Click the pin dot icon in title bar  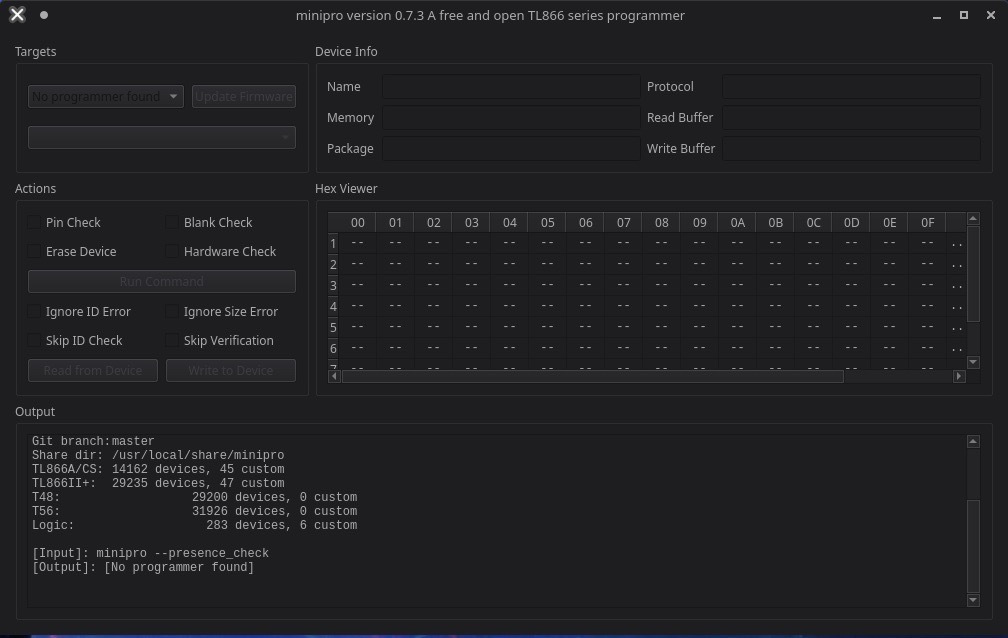click(x=44, y=15)
